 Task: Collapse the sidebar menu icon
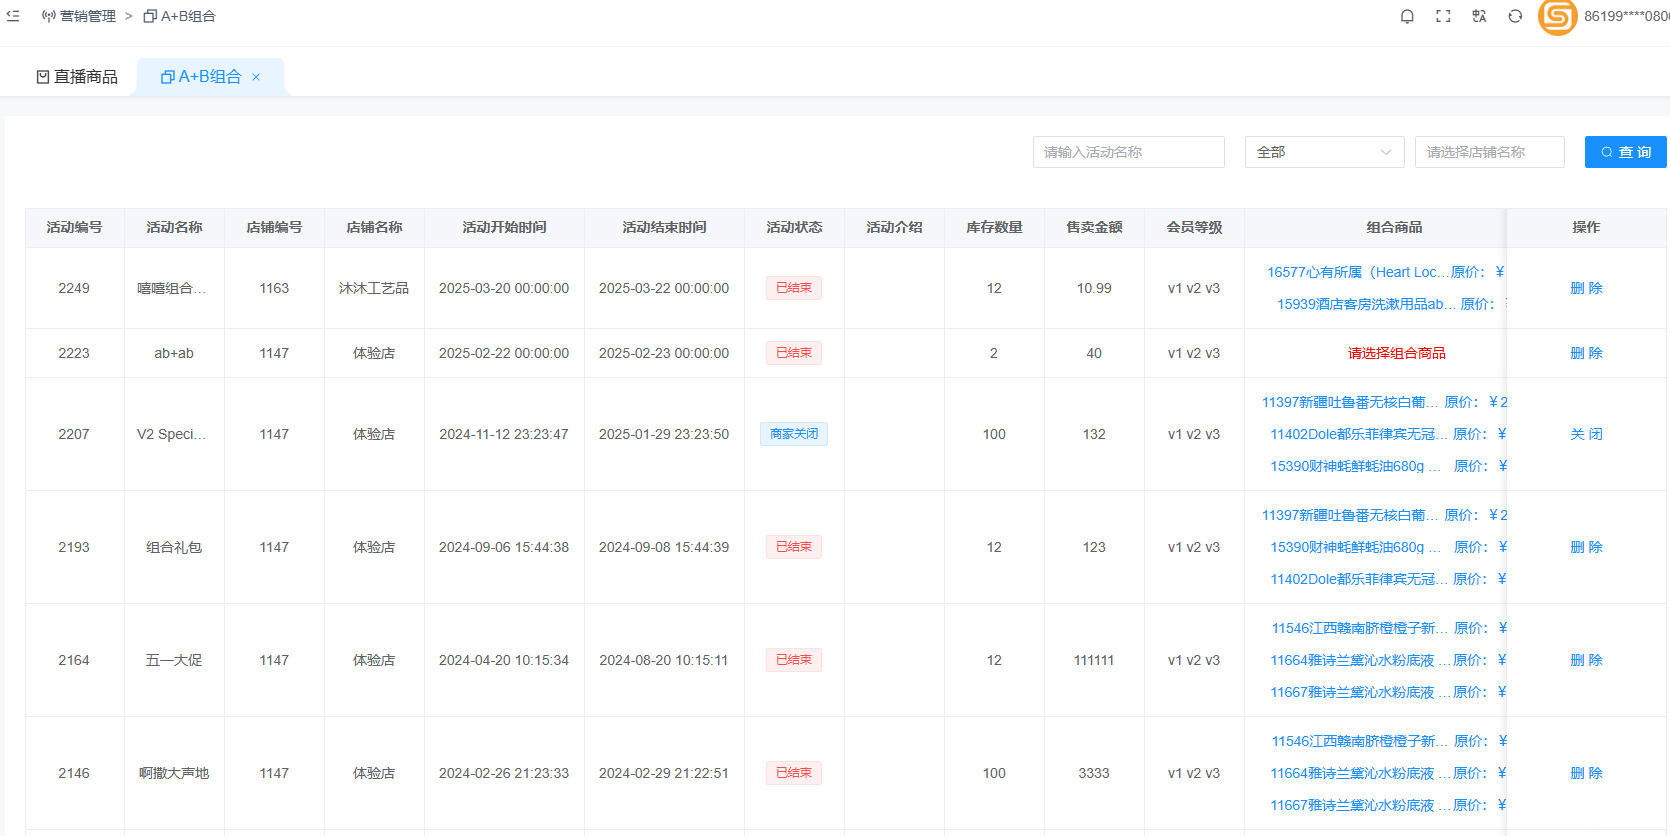pos(13,16)
